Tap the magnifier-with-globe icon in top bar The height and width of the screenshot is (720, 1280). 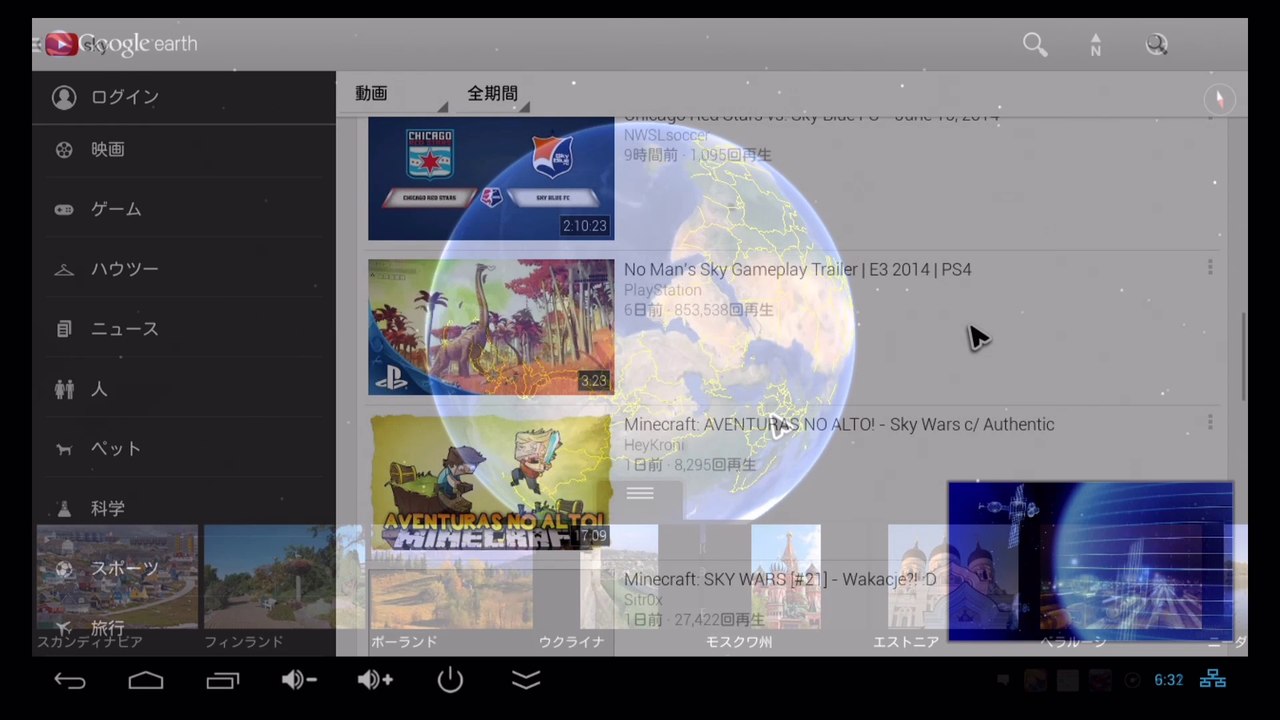1157,44
